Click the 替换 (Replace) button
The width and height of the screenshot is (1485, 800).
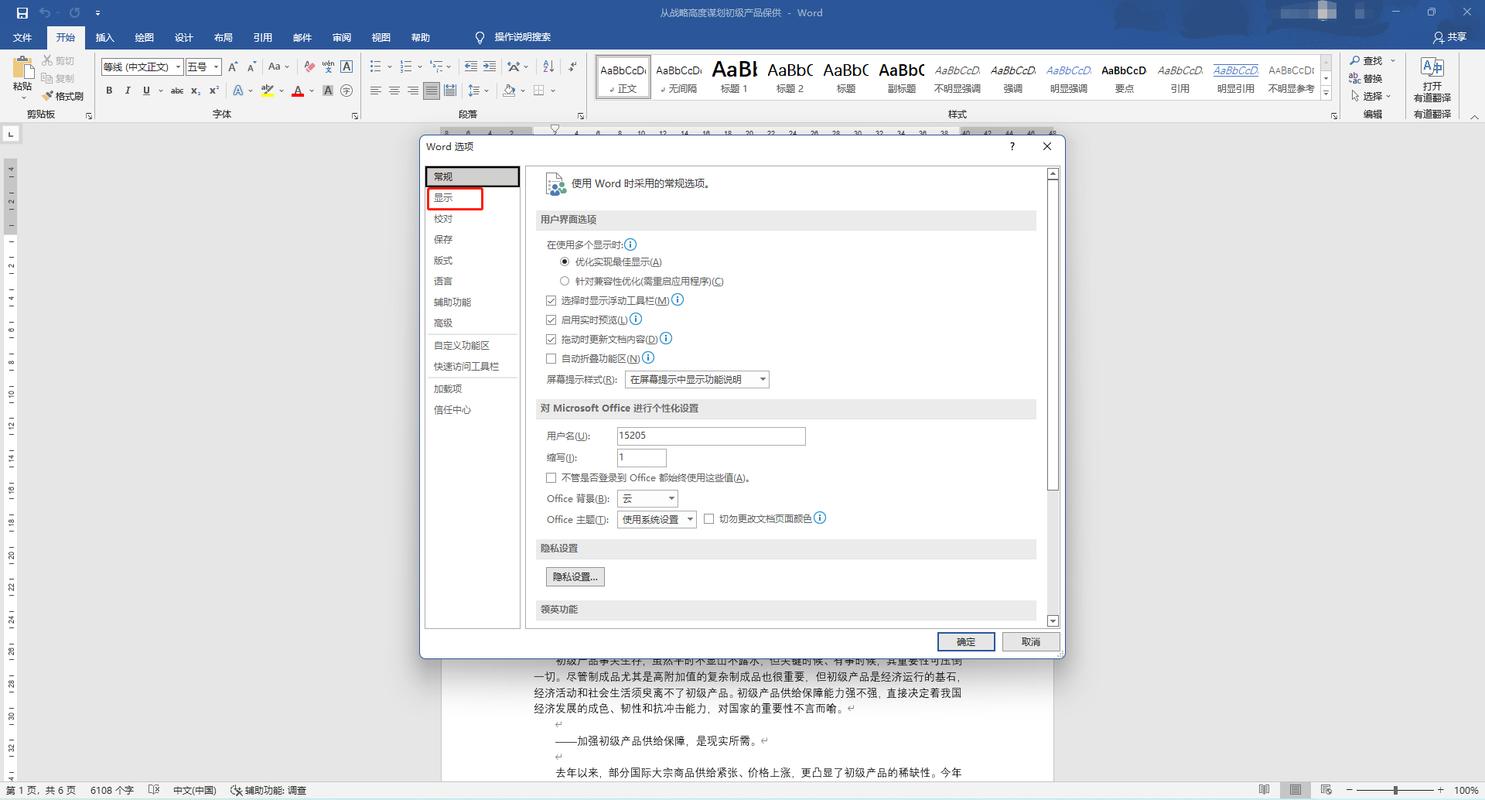(1366, 79)
